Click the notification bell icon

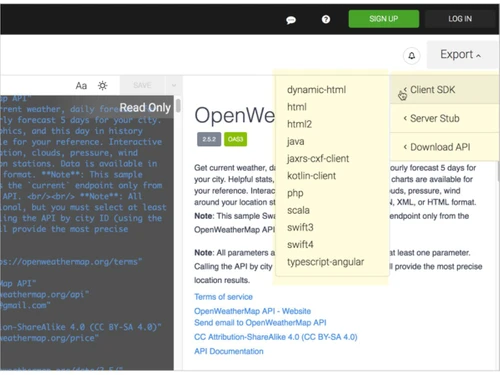click(x=412, y=56)
